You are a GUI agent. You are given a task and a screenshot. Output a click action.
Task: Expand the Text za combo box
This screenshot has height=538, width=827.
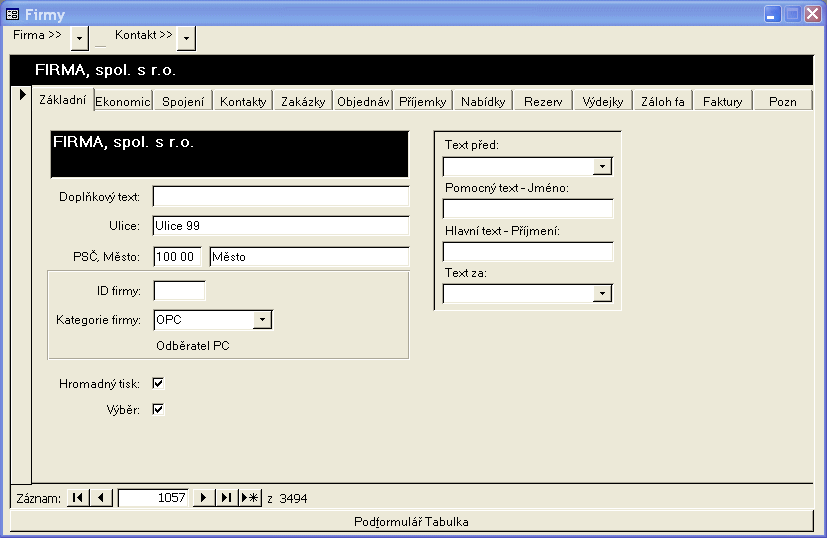point(602,293)
